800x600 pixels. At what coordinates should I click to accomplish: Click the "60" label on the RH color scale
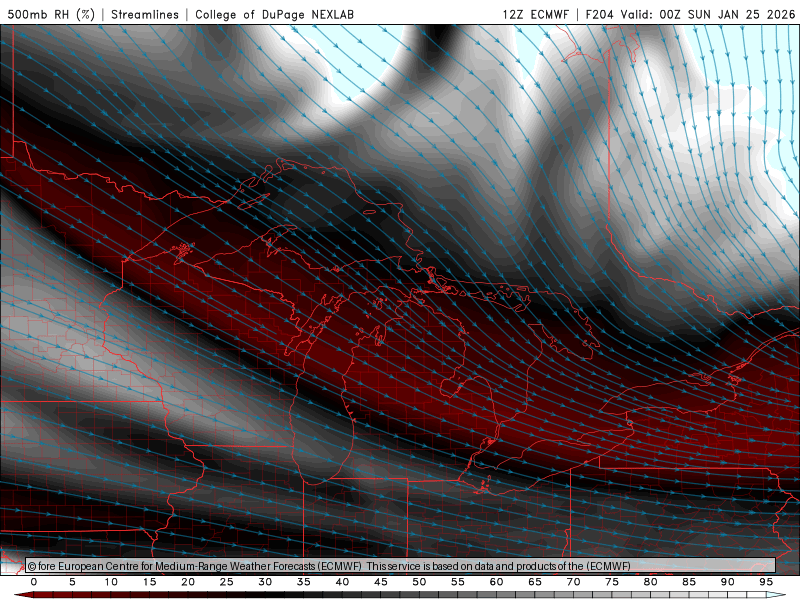tap(496, 582)
